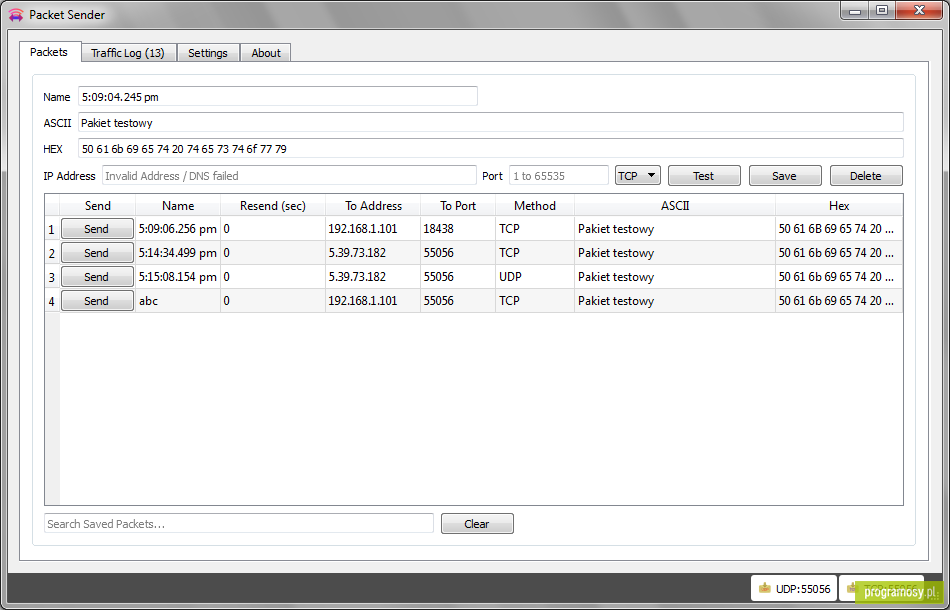950x610 pixels.
Task: Click the Delete button
Action: pos(866,176)
